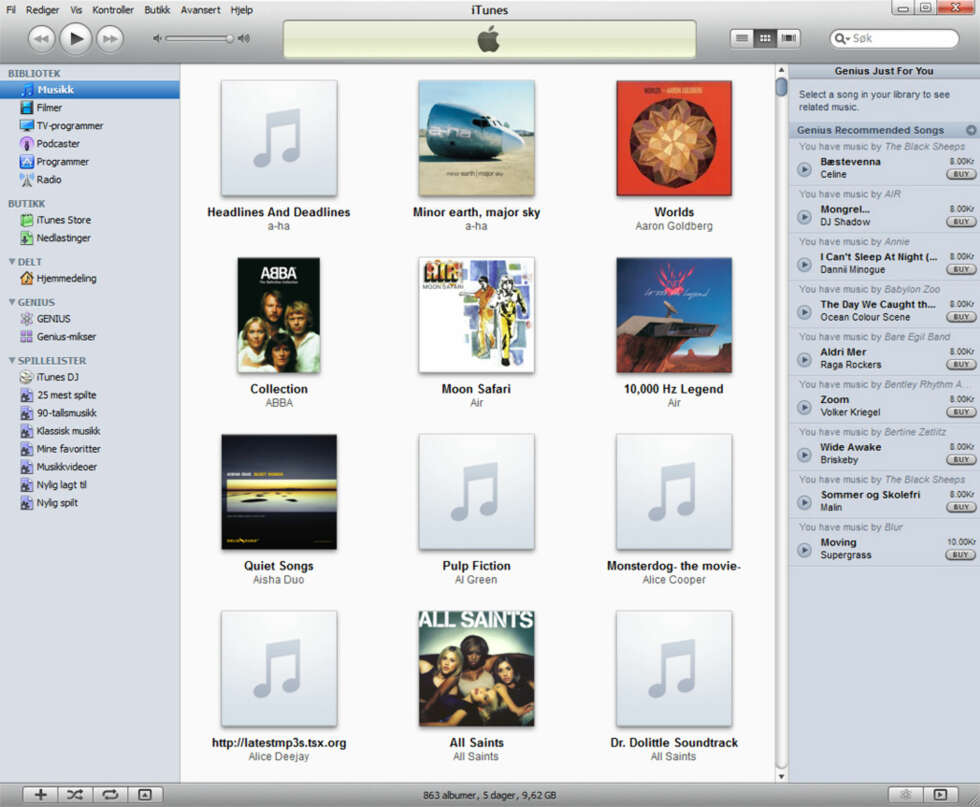Preview the song Bæstevenna by Celine
The height and width of the screenshot is (807, 980).
pyautogui.click(x=804, y=169)
